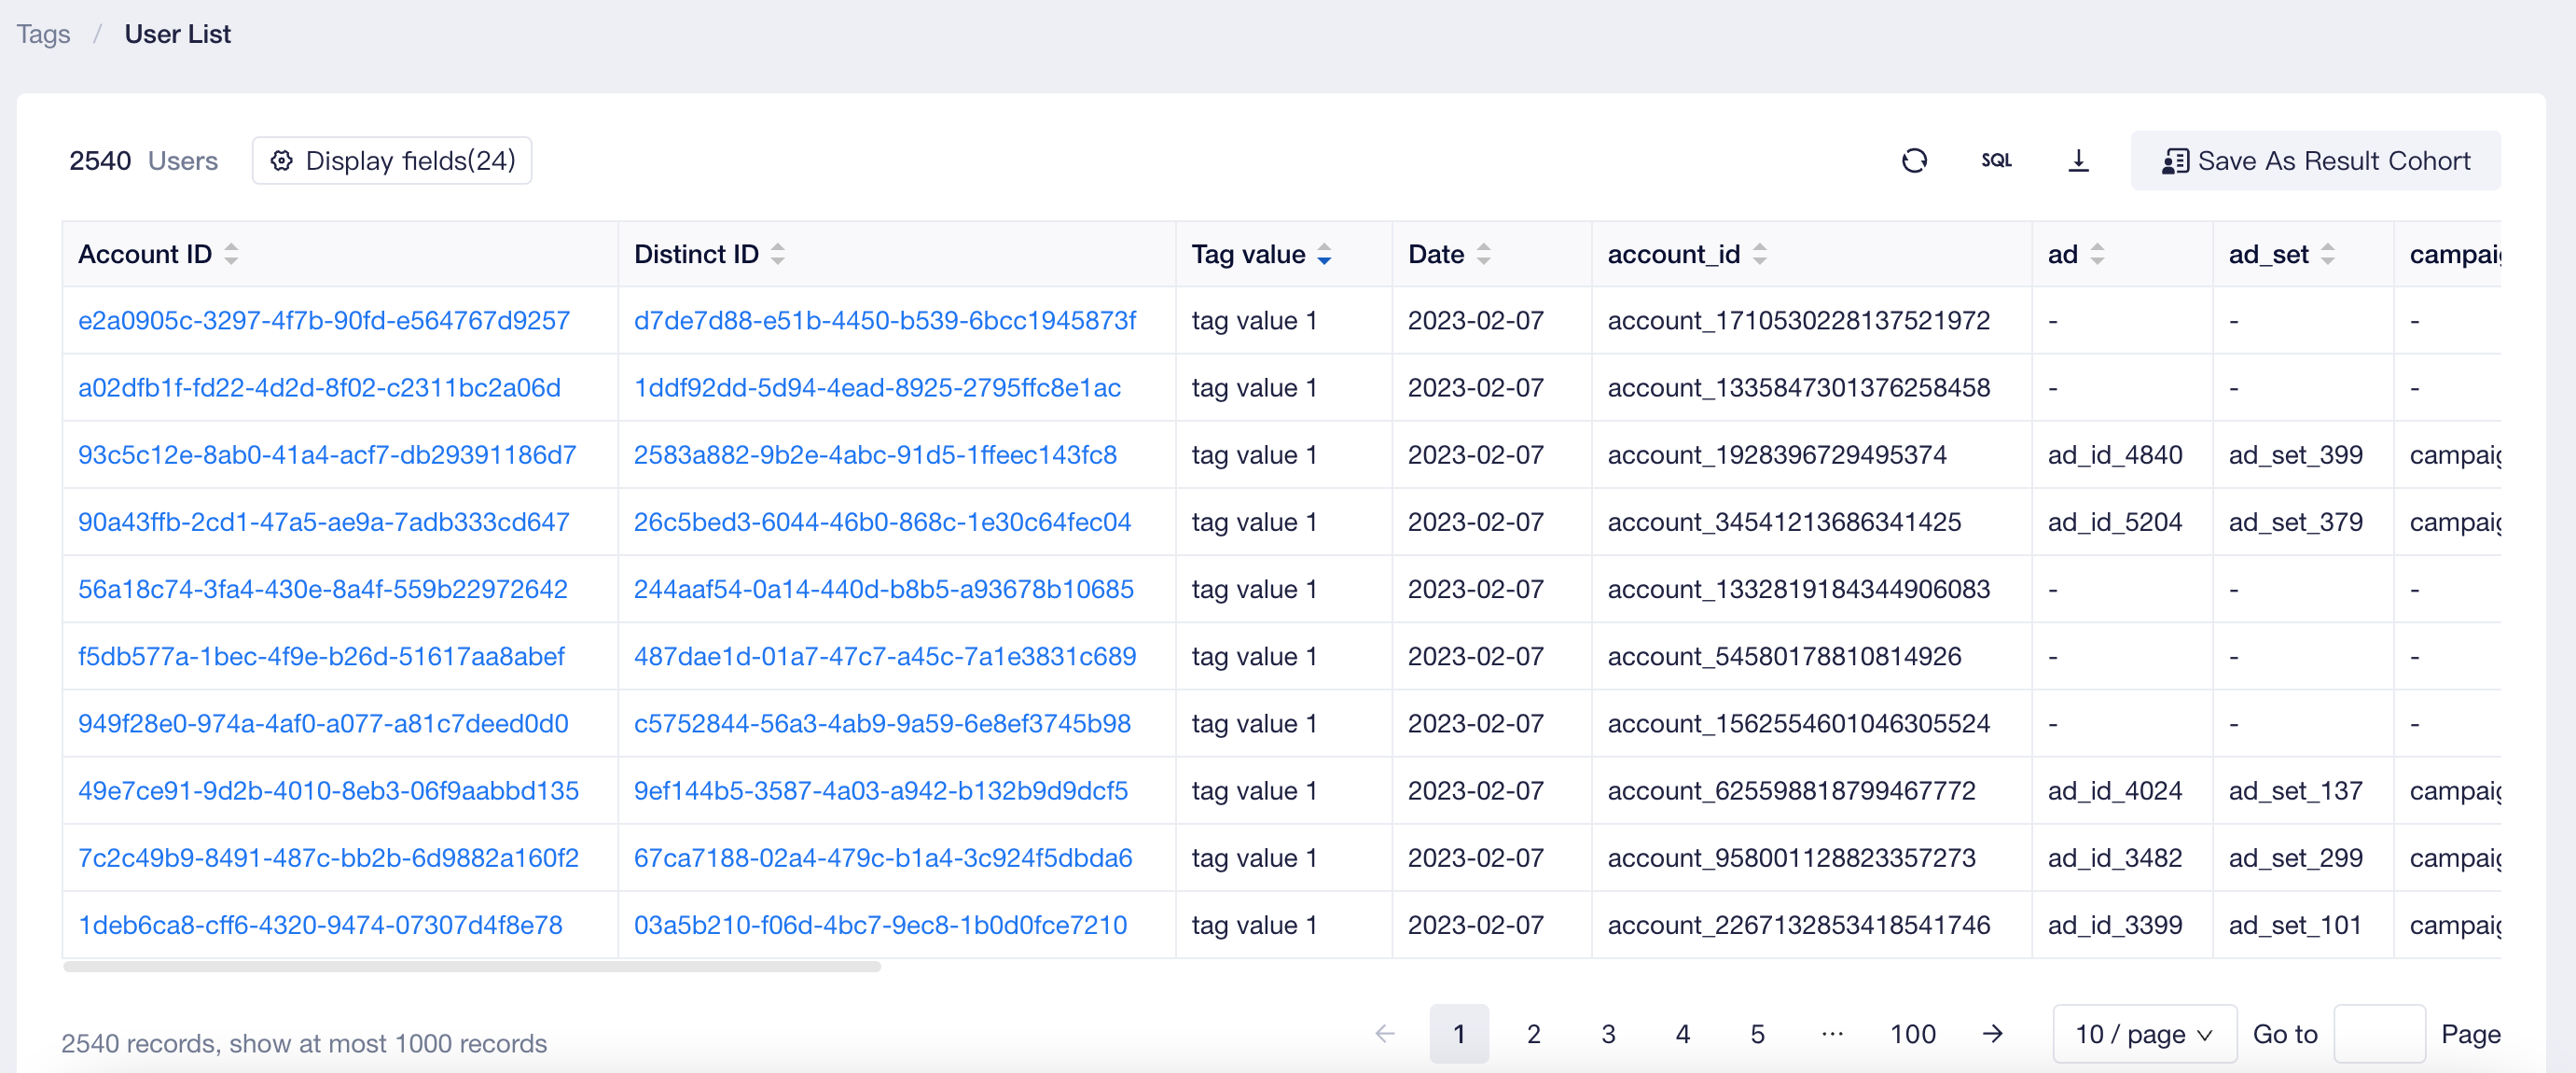Sort by ad_set column arrows
Image resolution: width=2576 pixels, height=1073 pixels.
click(x=2328, y=254)
